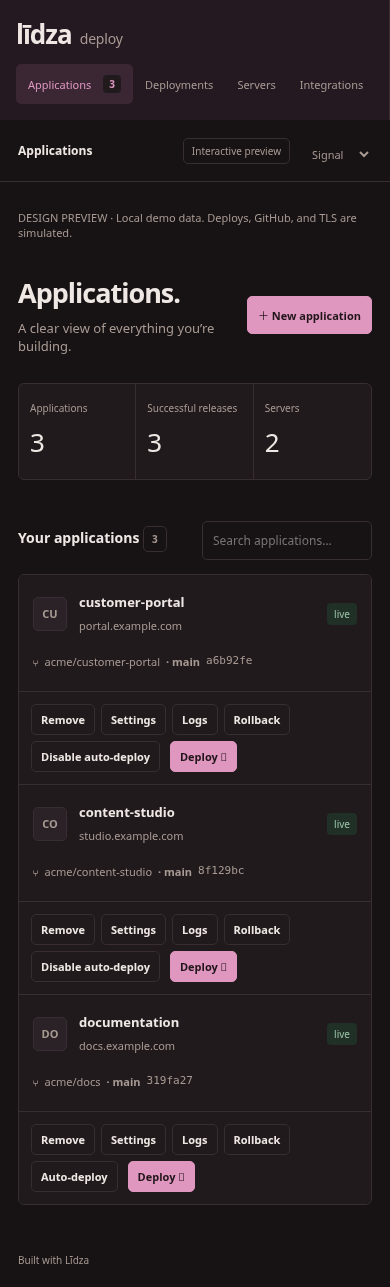Click the Built with Līdza footer text
Screen dimensions: 390x1287
pyautogui.click(x=53, y=1260)
